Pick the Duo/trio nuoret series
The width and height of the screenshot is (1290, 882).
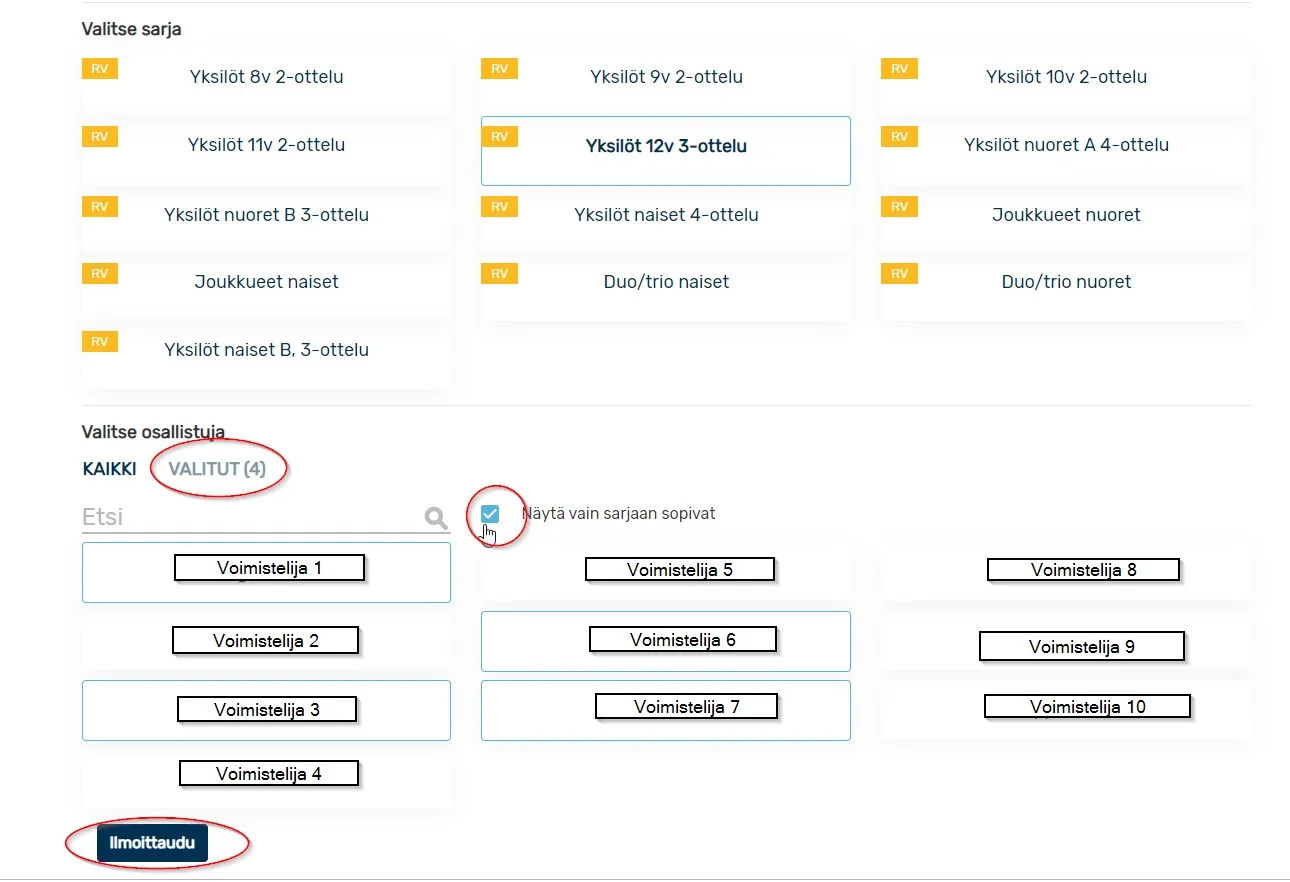point(1066,288)
